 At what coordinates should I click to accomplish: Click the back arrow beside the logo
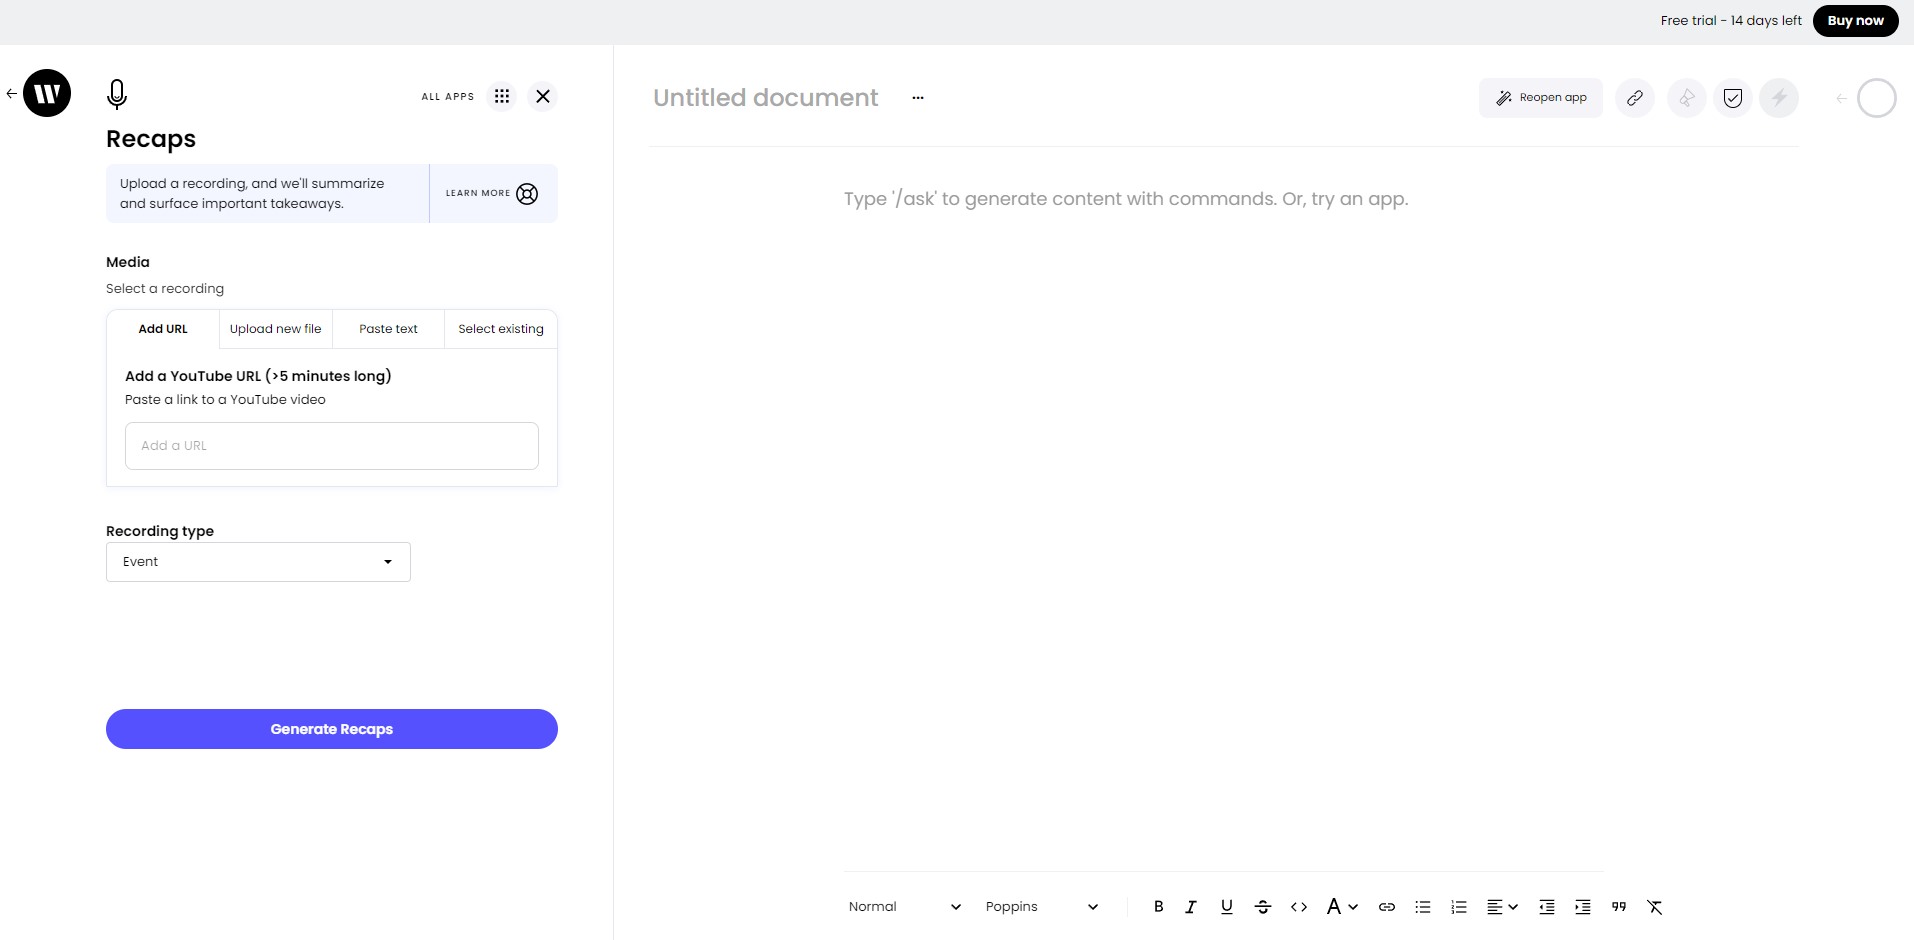click(x=11, y=94)
